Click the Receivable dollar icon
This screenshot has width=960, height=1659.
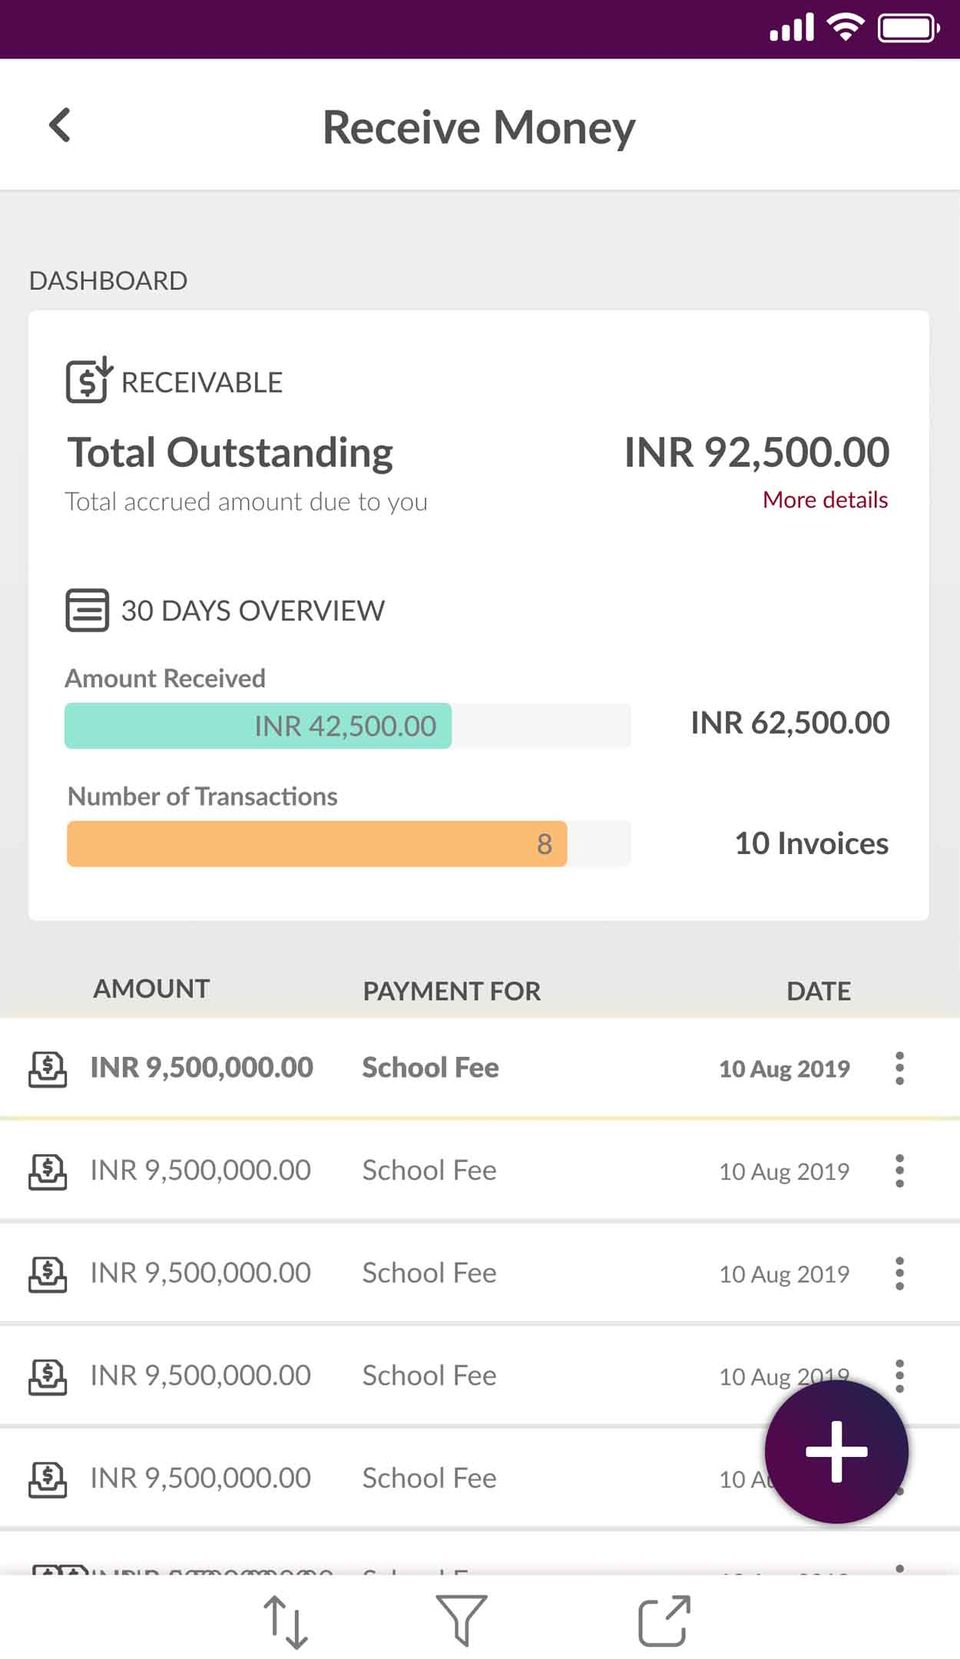(88, 380)
